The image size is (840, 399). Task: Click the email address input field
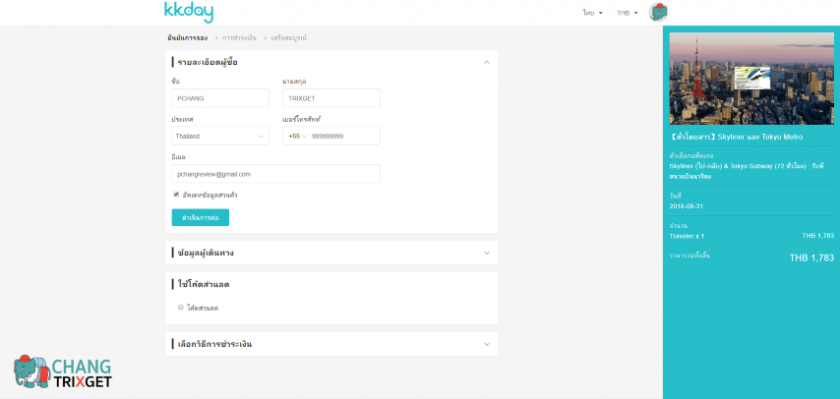pos(276,174)
